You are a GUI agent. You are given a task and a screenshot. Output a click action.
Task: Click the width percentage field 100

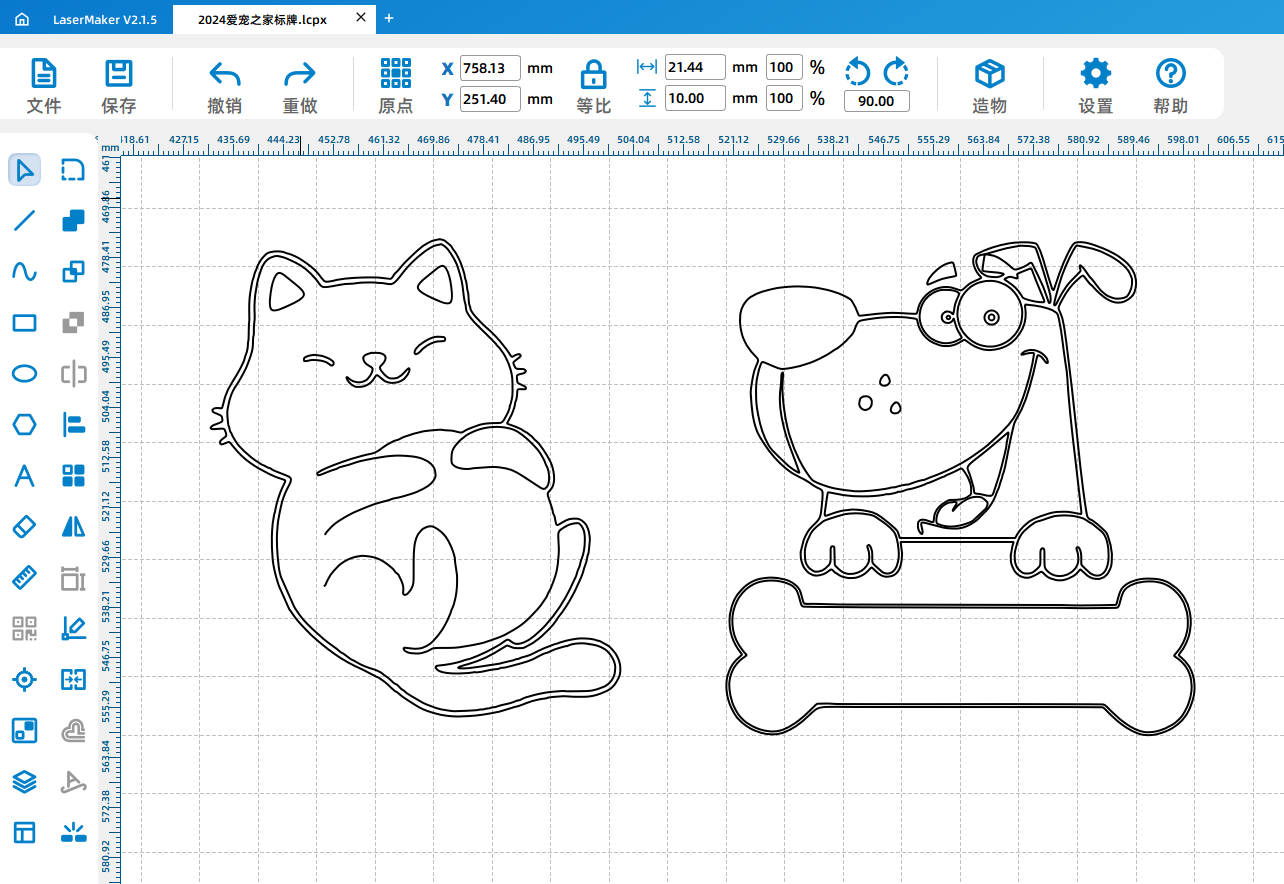coord(784,67)
